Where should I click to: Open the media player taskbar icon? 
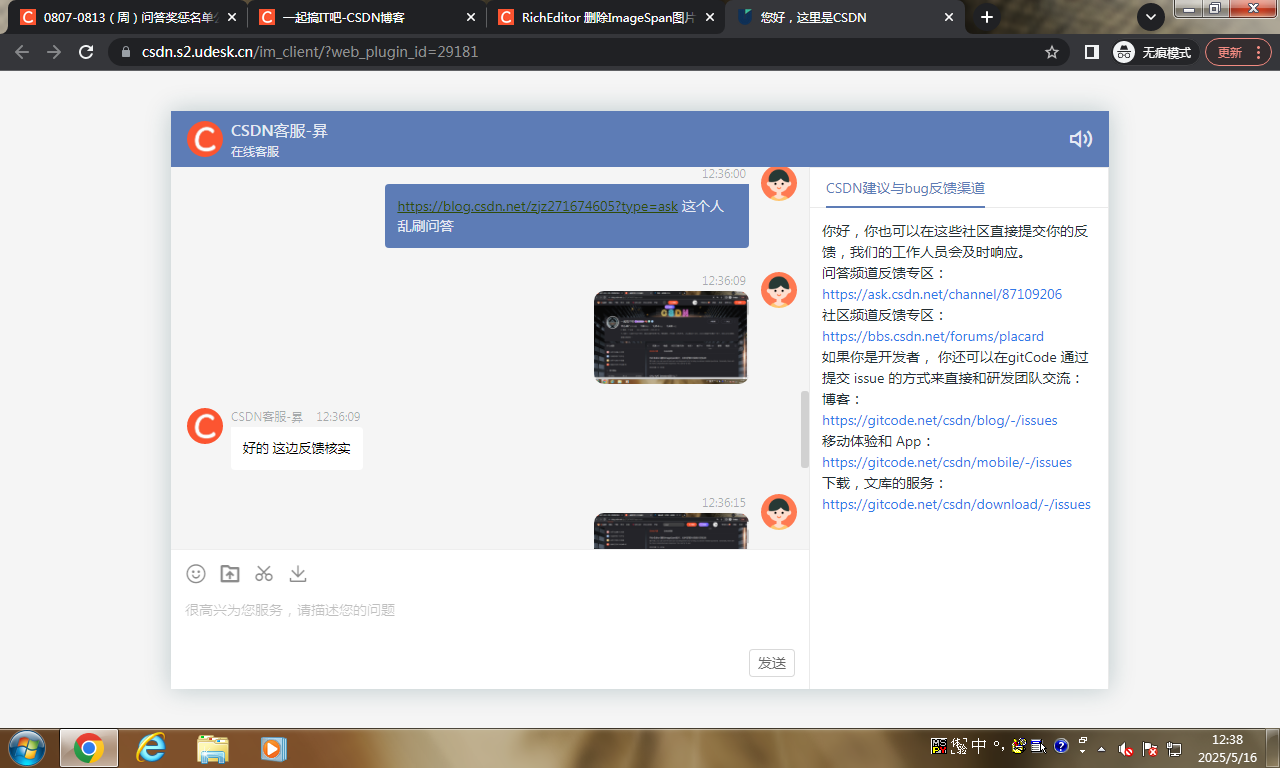274,748
